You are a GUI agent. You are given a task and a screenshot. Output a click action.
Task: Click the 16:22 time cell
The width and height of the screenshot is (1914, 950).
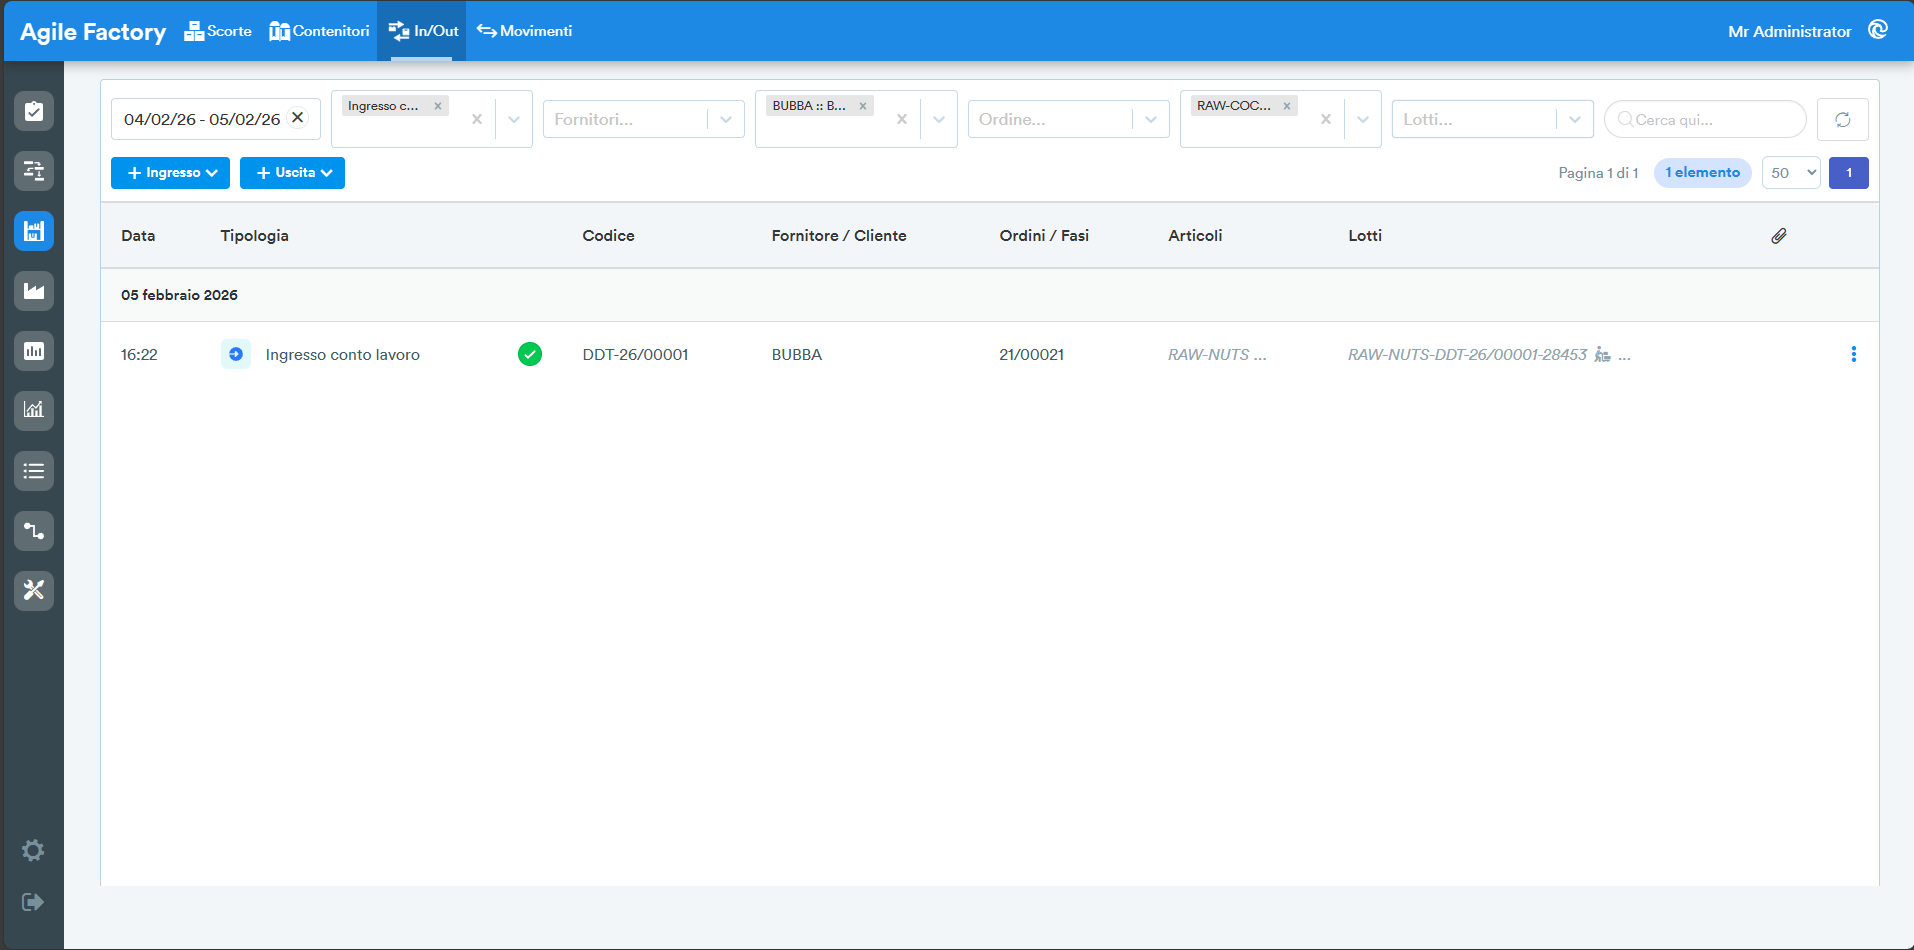point(139,354)
